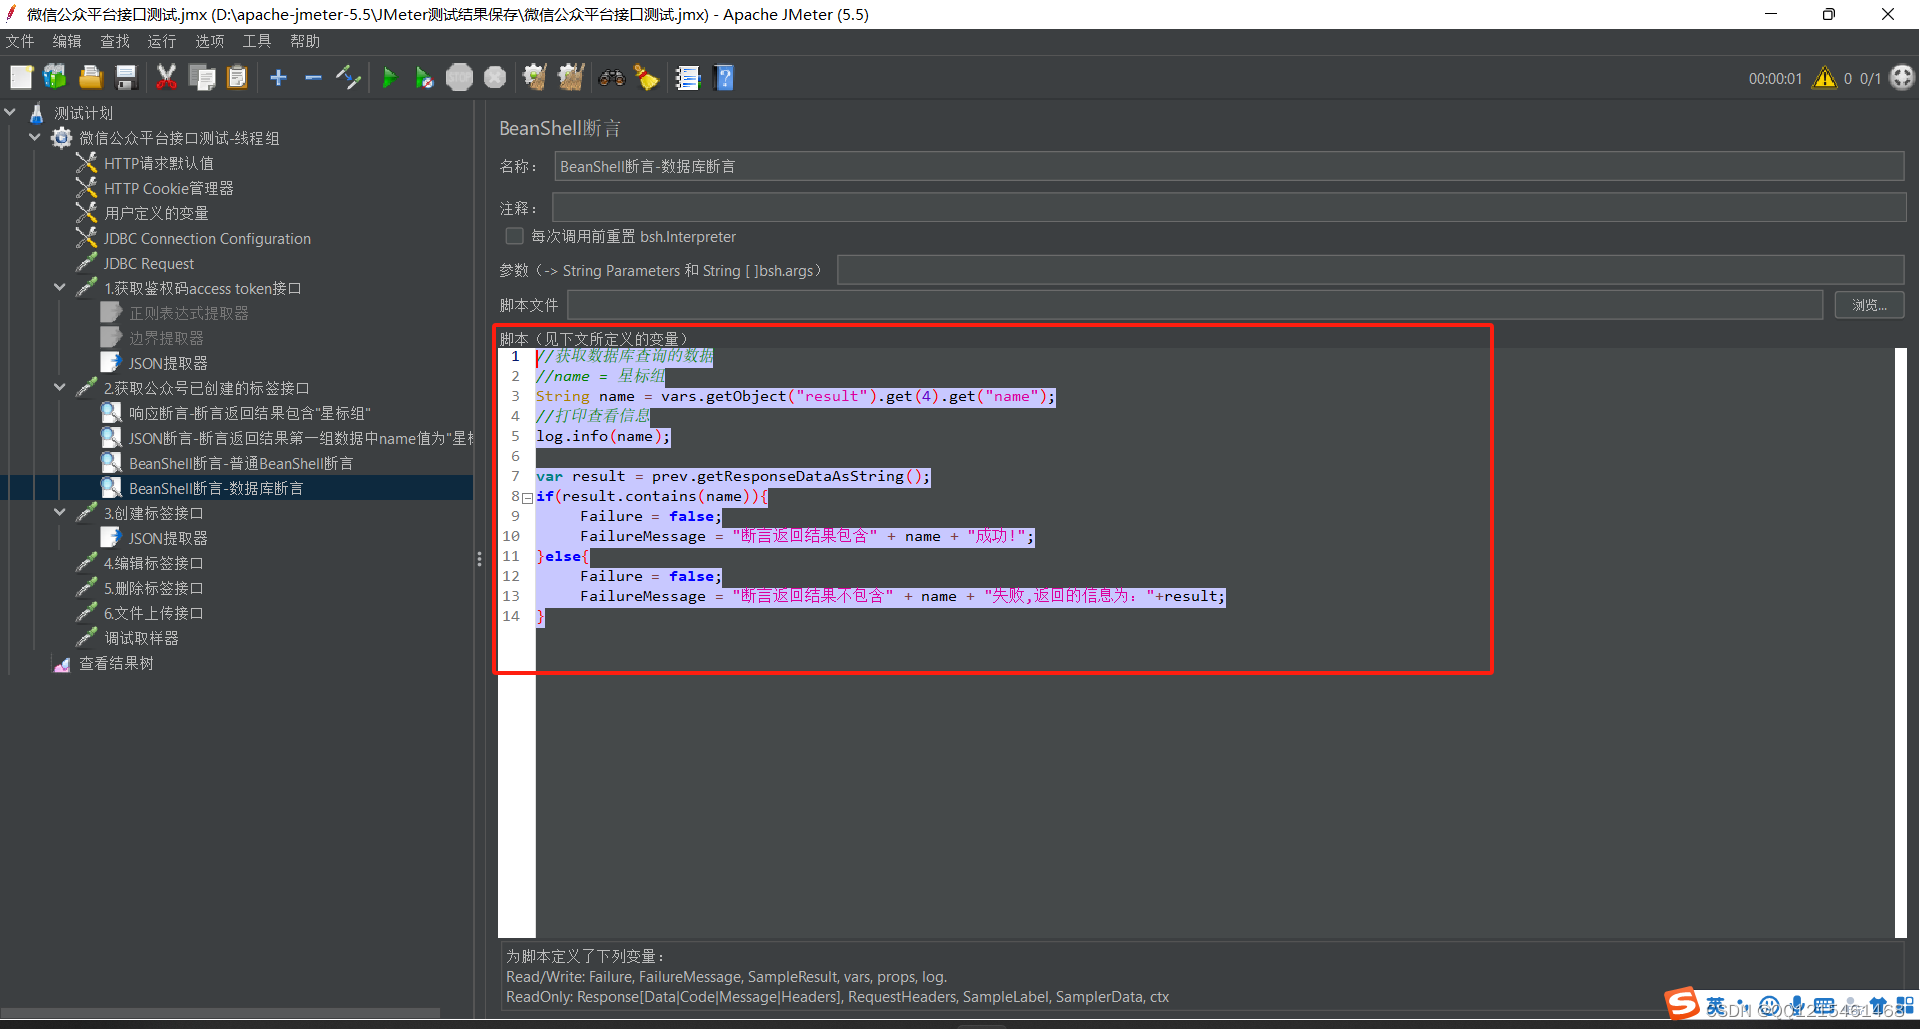
Task: Click the remote engines globe icon
Action: (x=1902, y=78)
